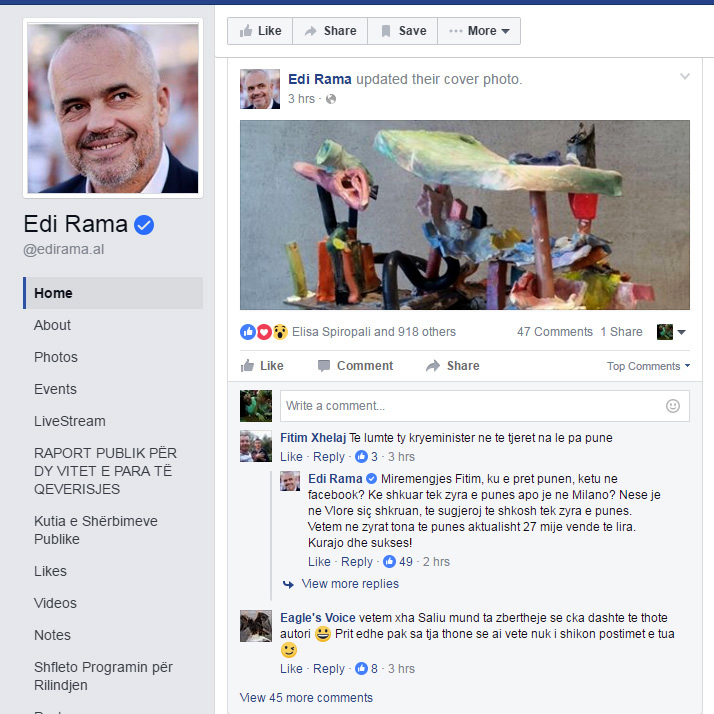This screenshot has width=714, height=714.
Task: Open the 47 Comments link
Action: [x=555, y=332]
